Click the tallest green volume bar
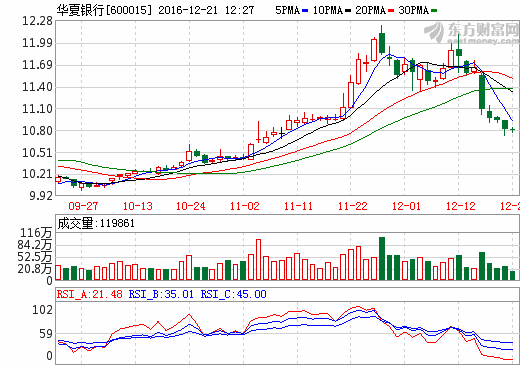520x365 pixels. pos(382,258)
